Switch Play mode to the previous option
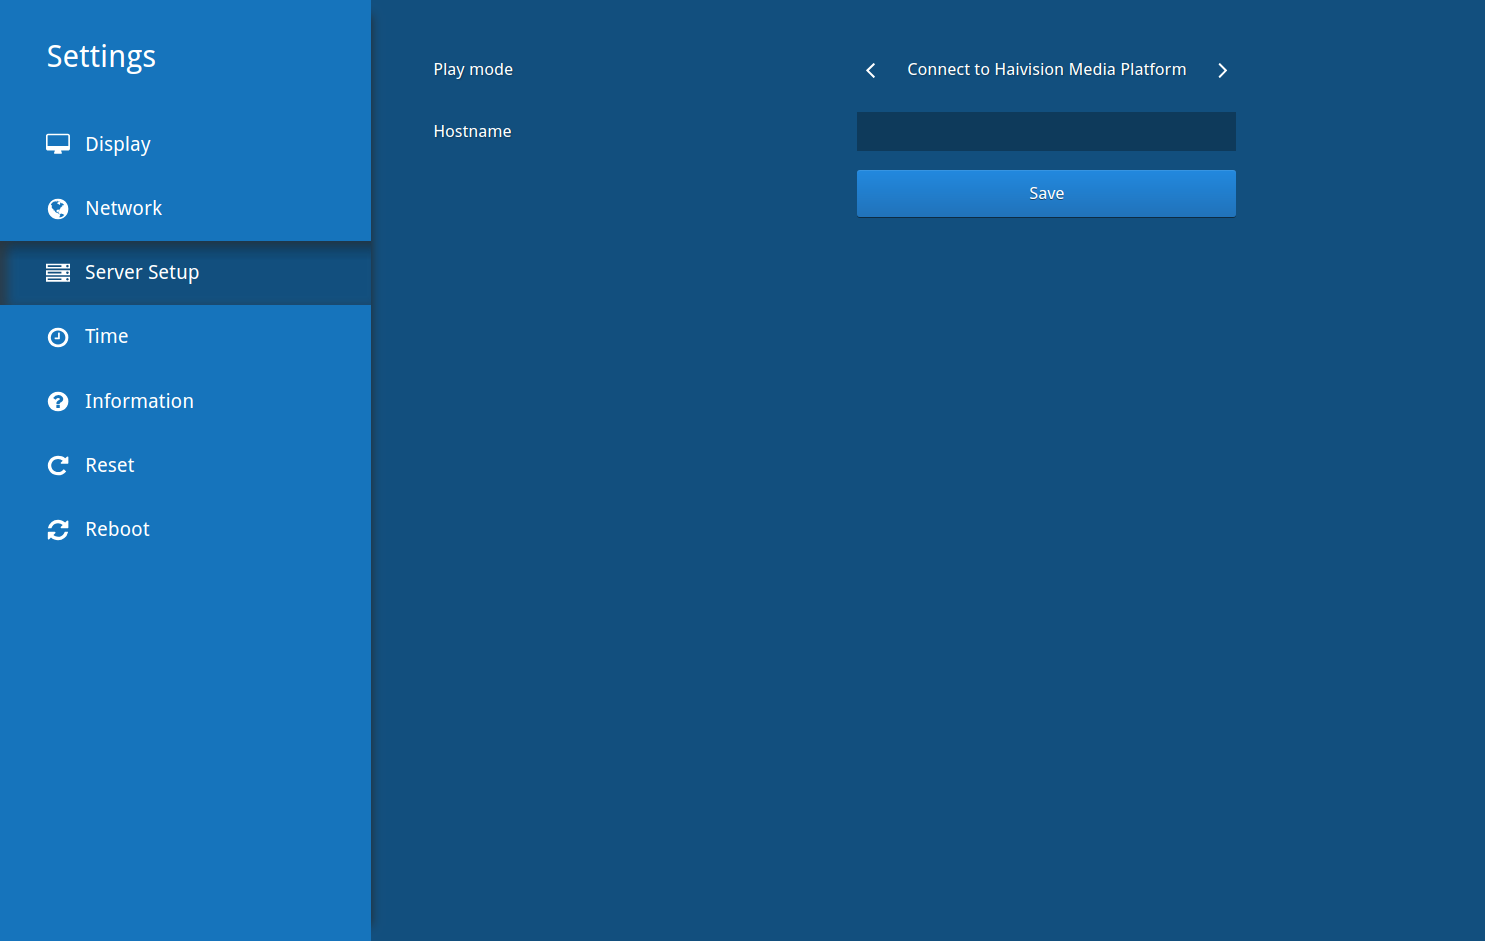The width and height of the screenshot is (1485, 941). tap(871, 70)
